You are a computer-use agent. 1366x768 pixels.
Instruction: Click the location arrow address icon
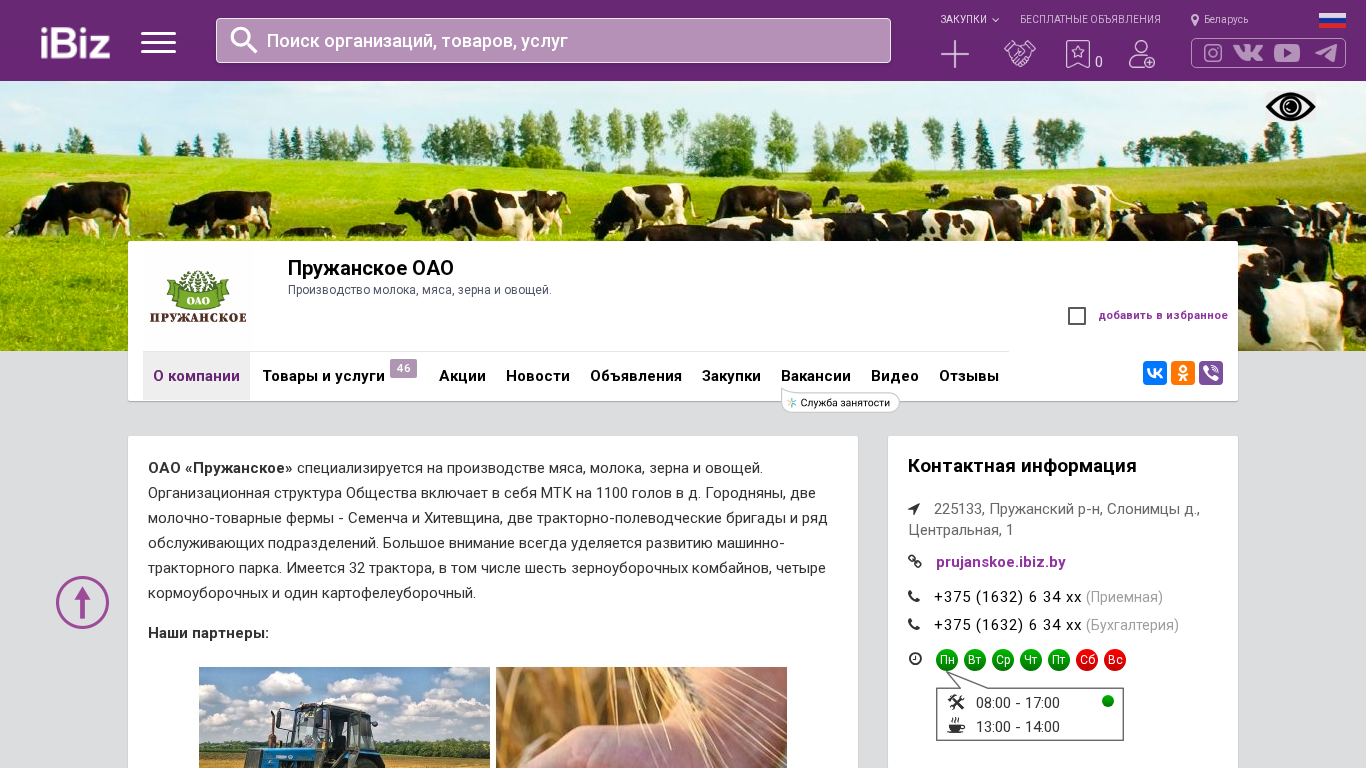pyautogui.click(x=914, y=509)
